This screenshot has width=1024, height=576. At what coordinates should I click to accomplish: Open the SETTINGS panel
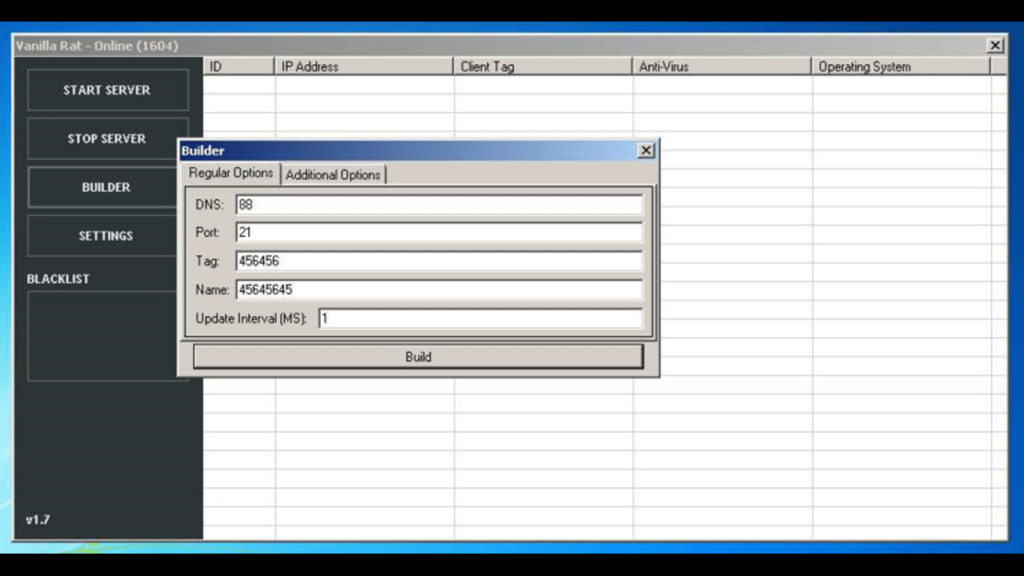(103, 236)
